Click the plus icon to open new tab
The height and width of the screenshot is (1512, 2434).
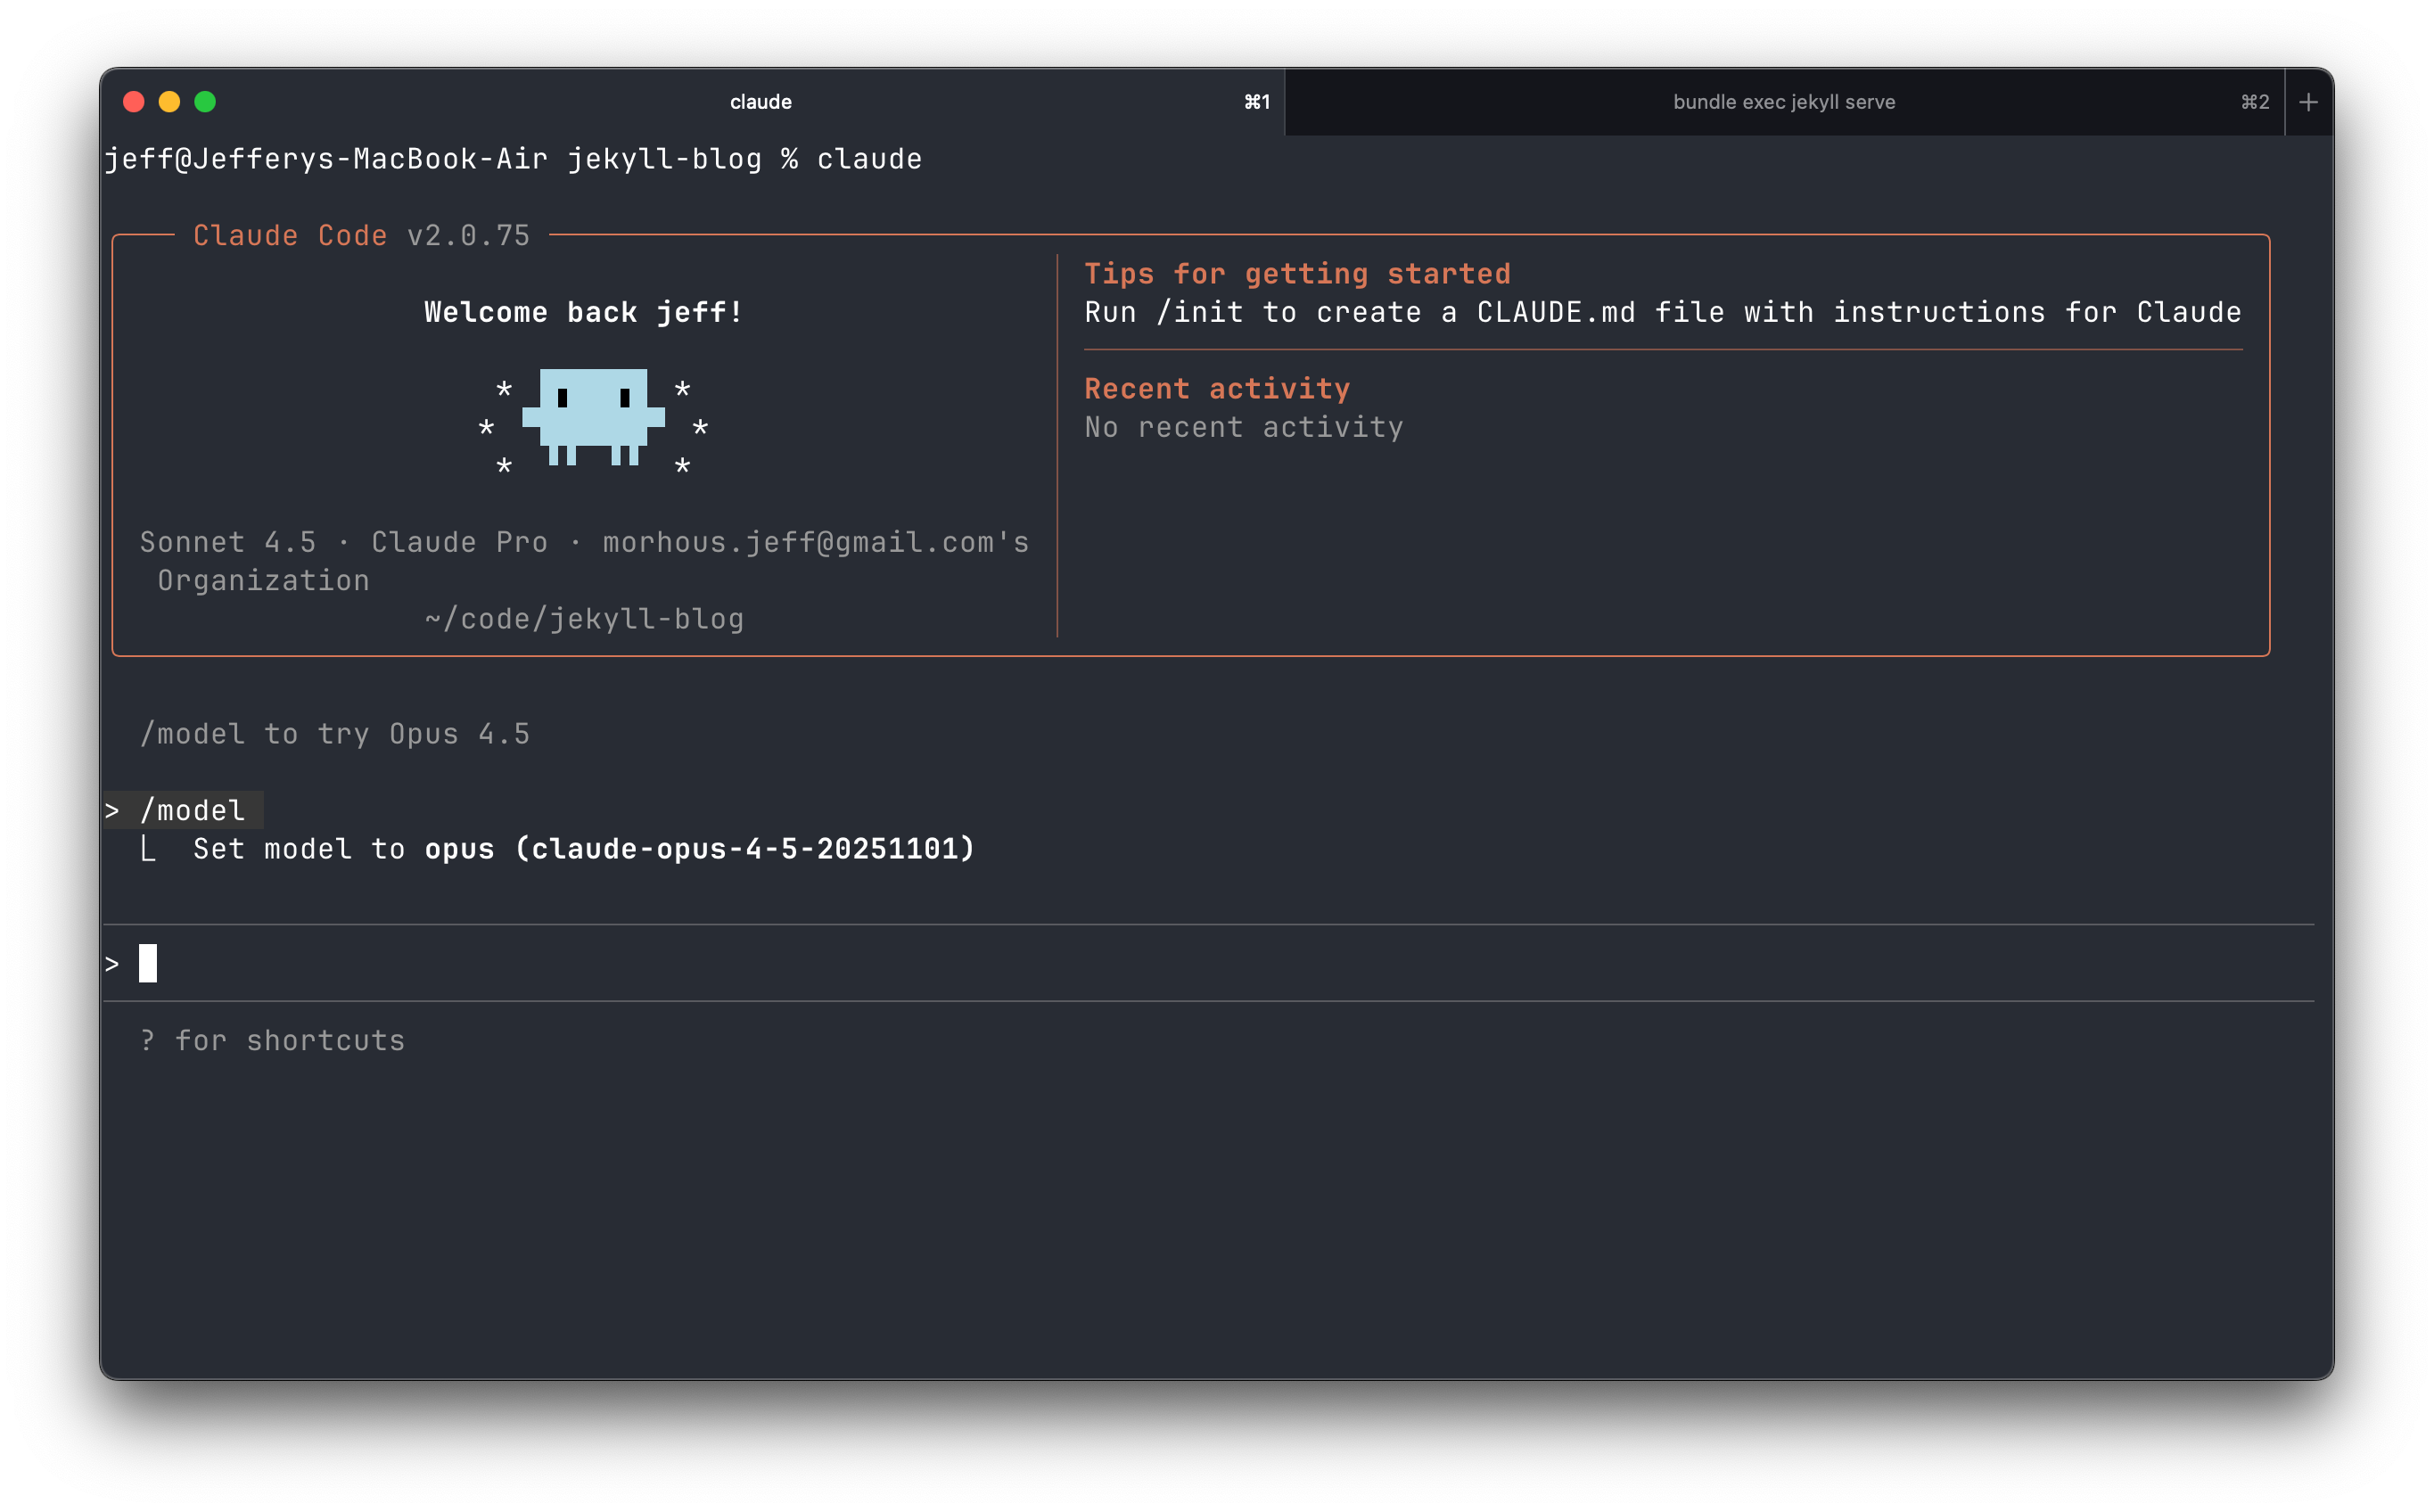(x=2308, y=102)
